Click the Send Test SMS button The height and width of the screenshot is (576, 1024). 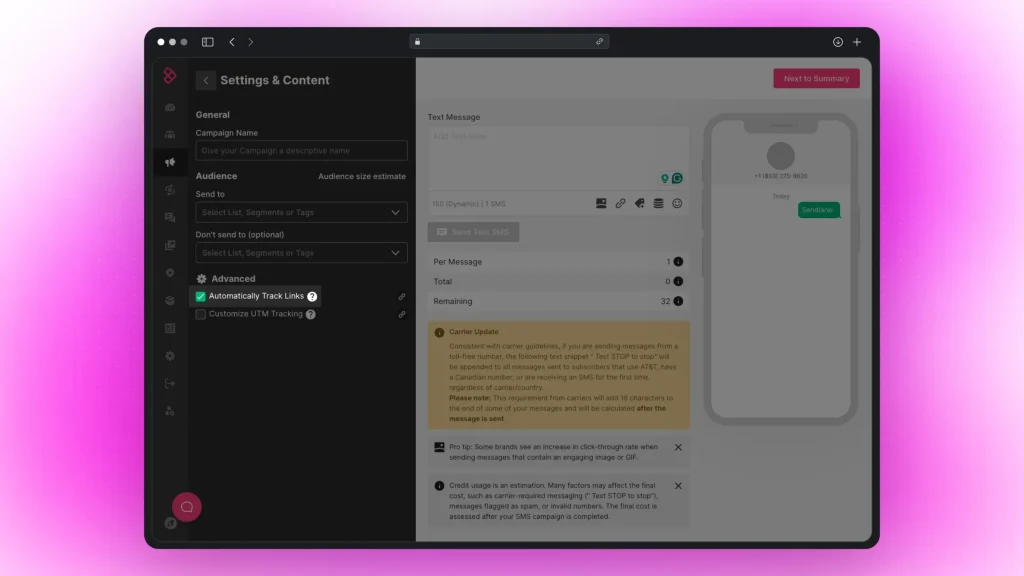pos(472,231)
